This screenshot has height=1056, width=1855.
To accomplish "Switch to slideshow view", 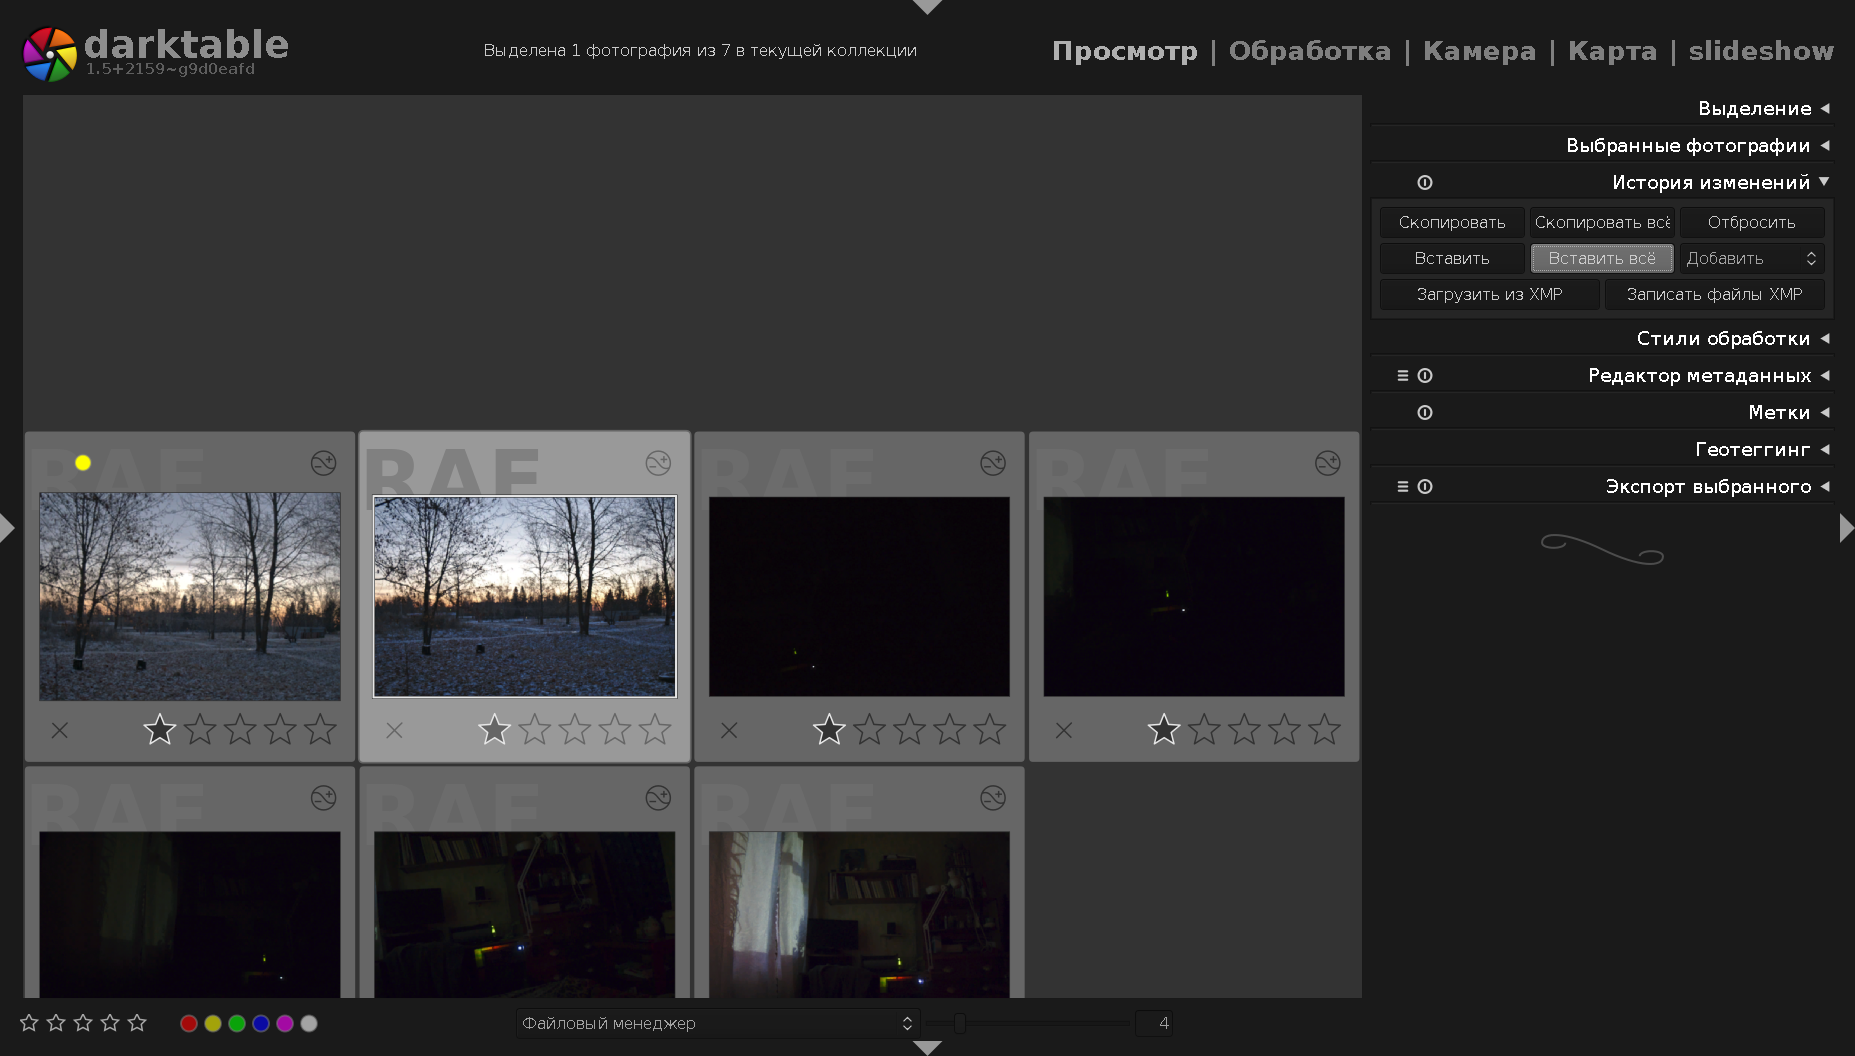I will (1761, 51).
